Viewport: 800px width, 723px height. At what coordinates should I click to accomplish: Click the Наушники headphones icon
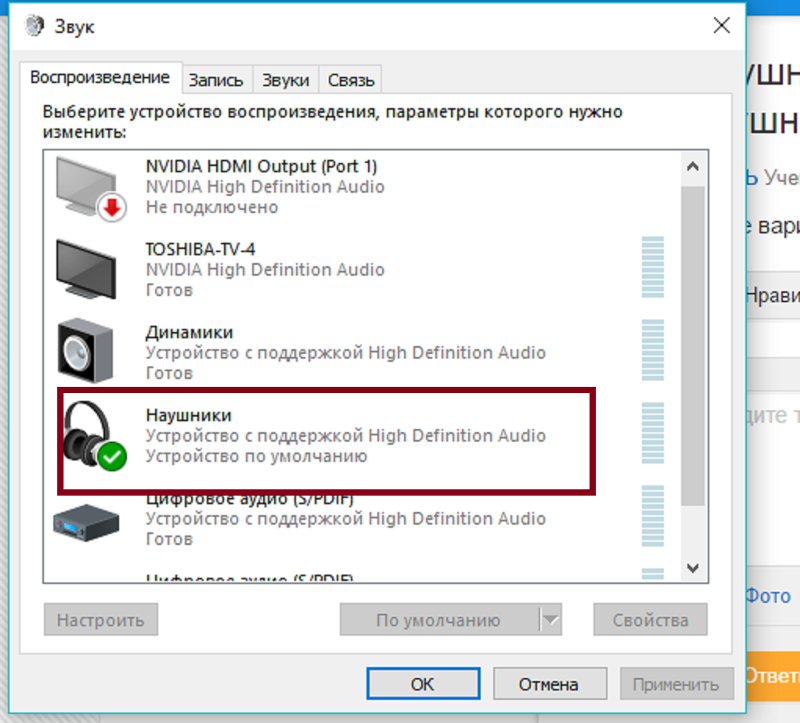(94, 435)
